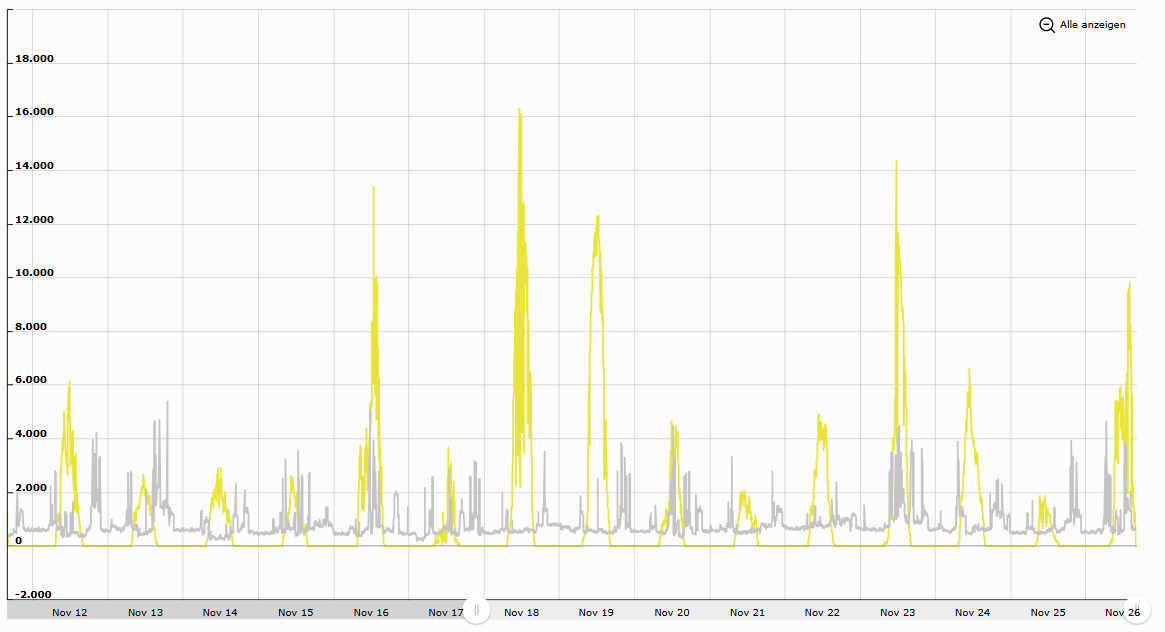Click Nov 16 label on the timeline
Image resolution: width=1165 pixels, height=632 pixels.
pos(371,613)
